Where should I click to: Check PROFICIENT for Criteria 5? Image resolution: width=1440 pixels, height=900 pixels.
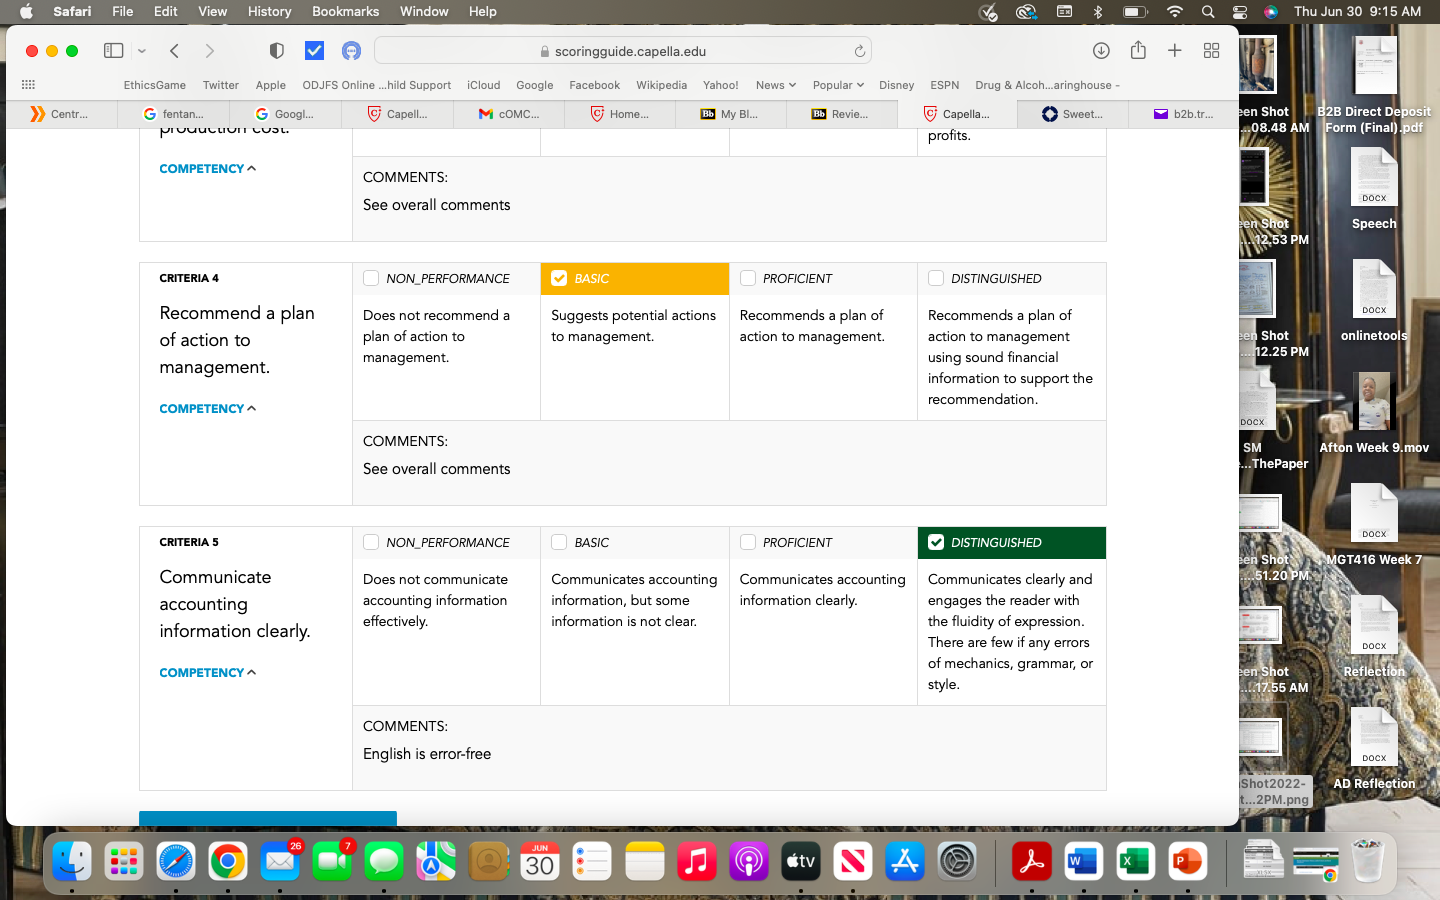748,542
